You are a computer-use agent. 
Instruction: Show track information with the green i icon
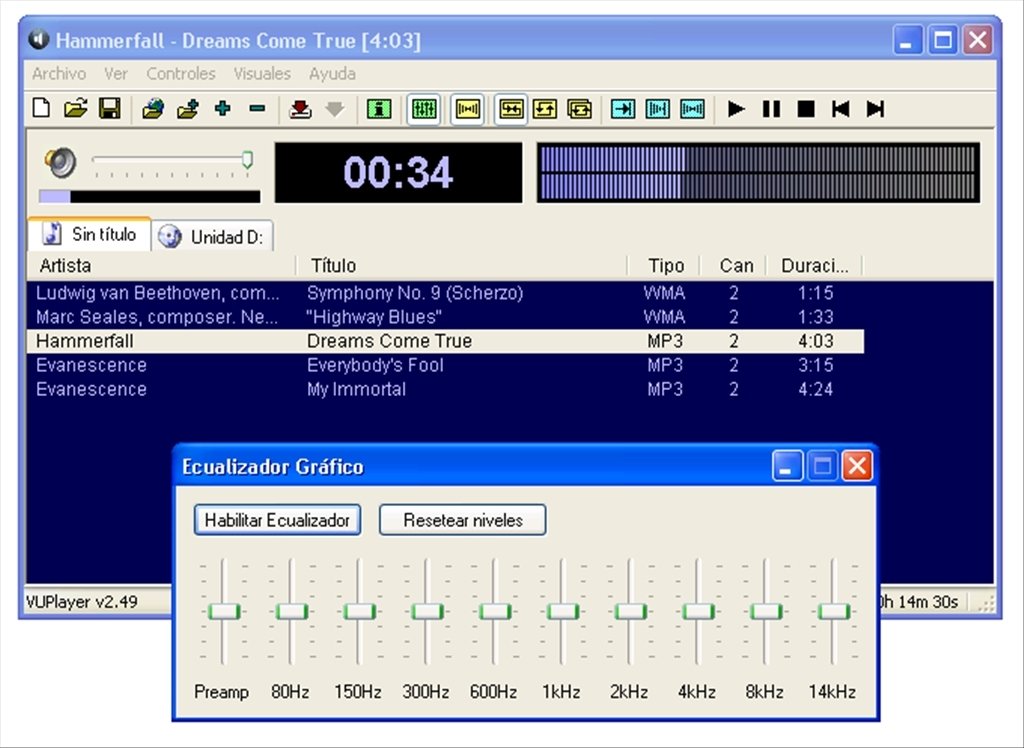click(379, 108)
